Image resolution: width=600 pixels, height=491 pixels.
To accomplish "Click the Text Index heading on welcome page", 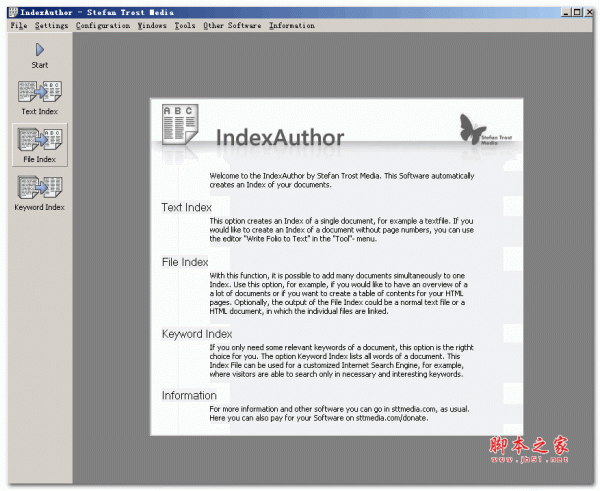I will pos(186,207).
